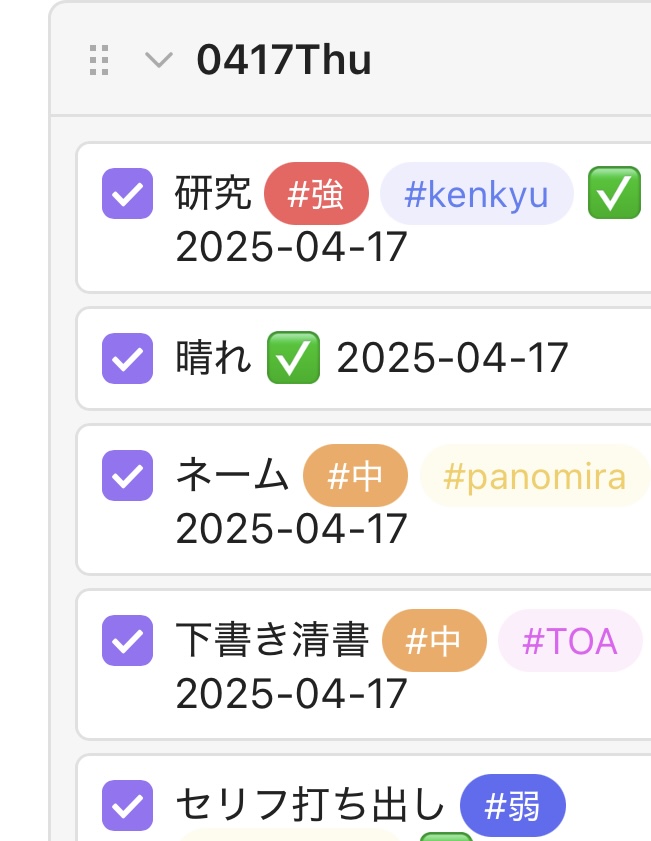Viewport: 651px width, 841px height.
Task: Click the pink #TOA tag
Action: (x=570, y=640)
